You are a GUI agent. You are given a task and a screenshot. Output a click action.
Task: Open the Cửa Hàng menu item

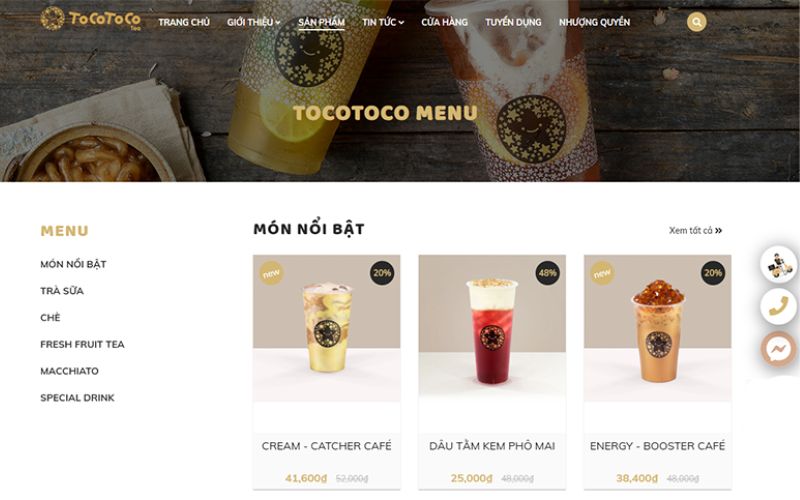click(x=444, y=22)
